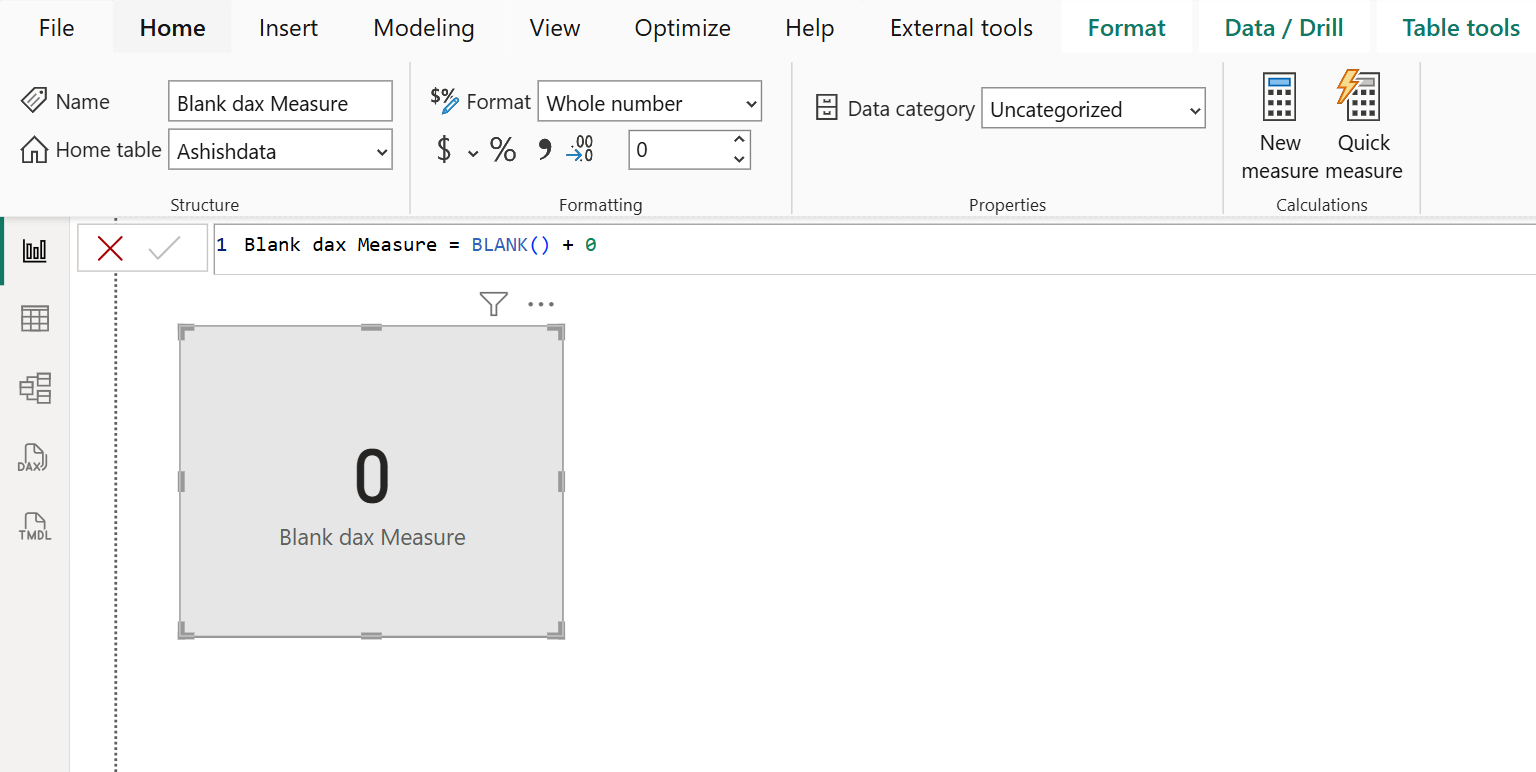Screen dimensions: 1536x772
Task: Switch to the Modeling ribbon tab
Action: coord(423,27)
